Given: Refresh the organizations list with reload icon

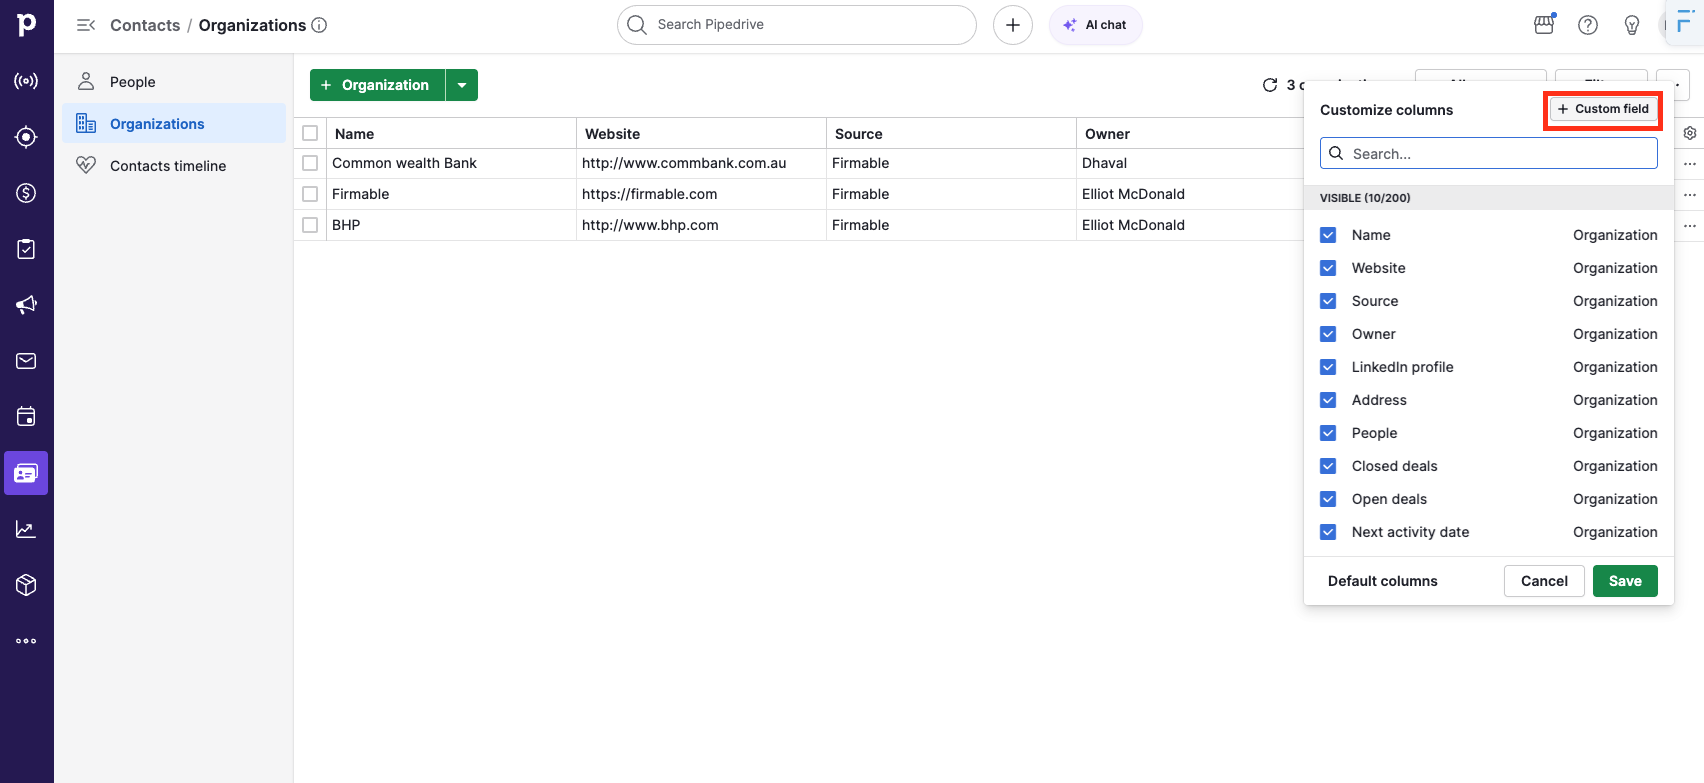Looking at the screenshot, I should (x=1270, y=85).
